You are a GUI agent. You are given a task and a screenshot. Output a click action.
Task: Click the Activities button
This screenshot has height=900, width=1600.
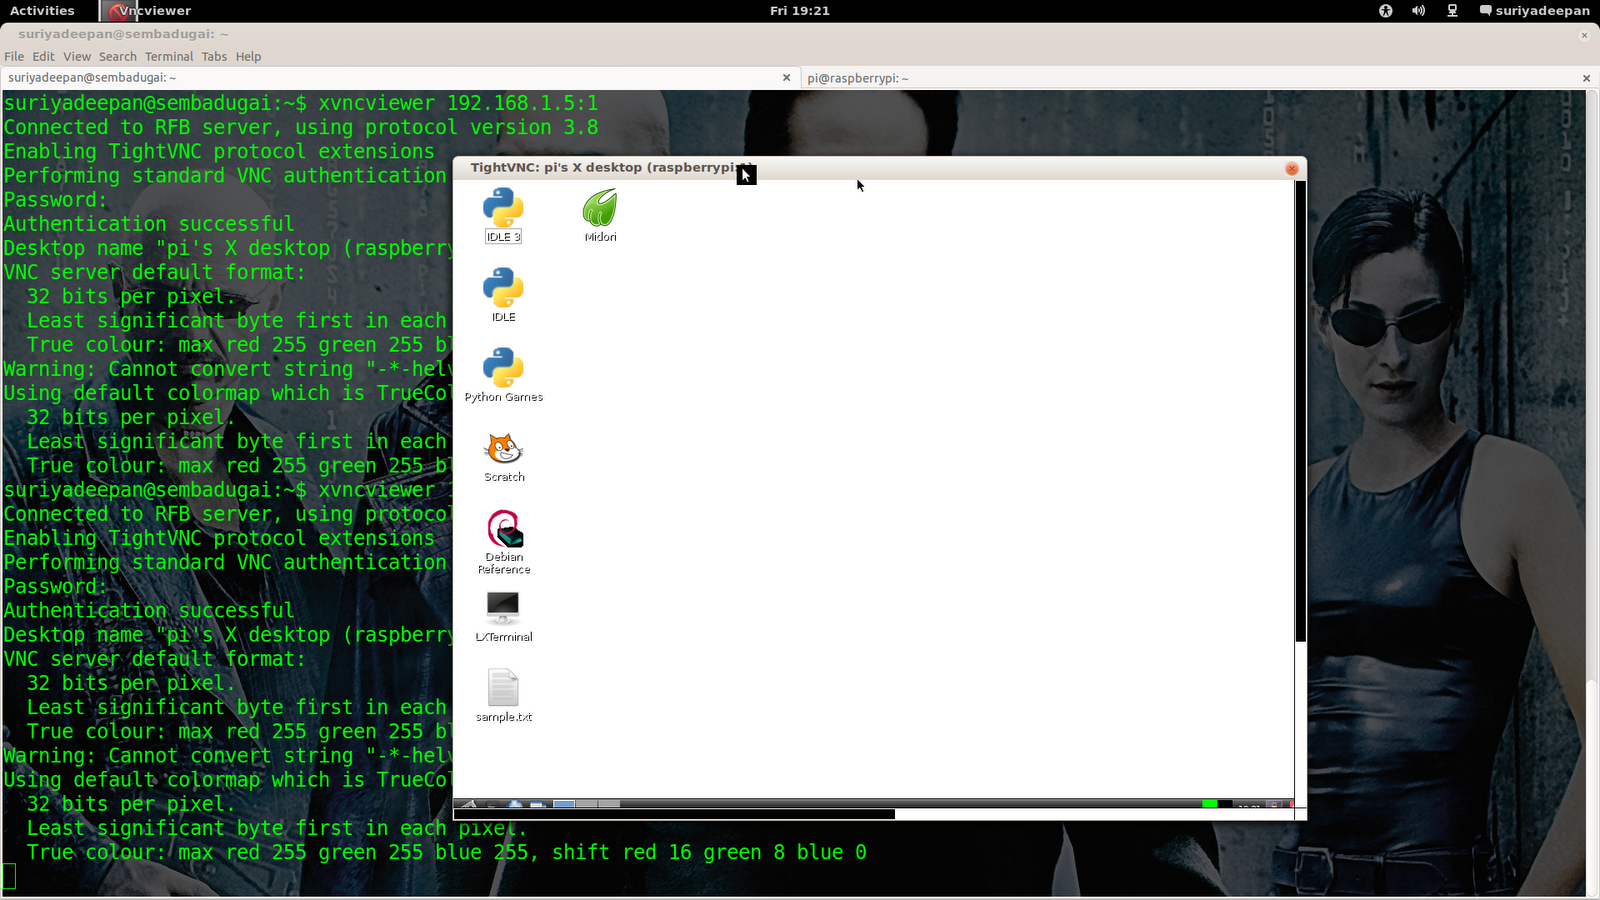coord(42,11)
